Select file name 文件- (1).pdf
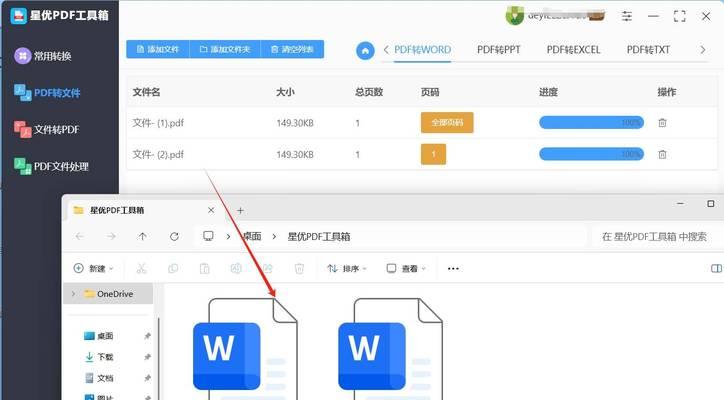This screenshot has width=724, height=400. tap(158, 123)
